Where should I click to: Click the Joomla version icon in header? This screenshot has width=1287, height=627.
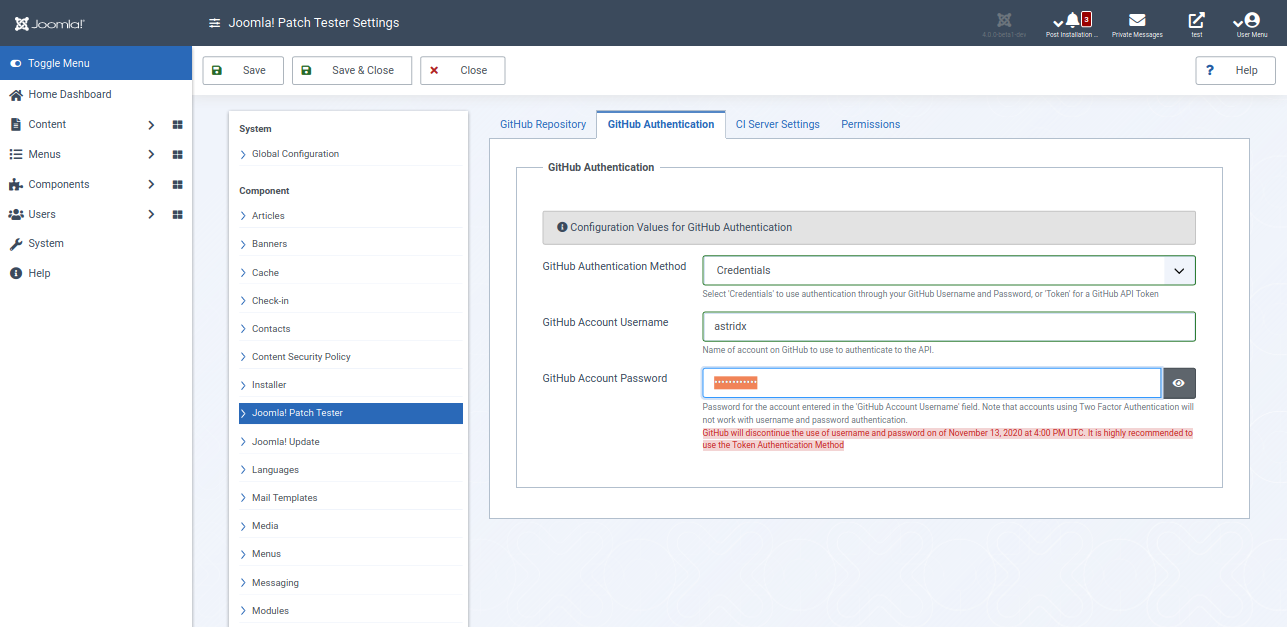1003,20
